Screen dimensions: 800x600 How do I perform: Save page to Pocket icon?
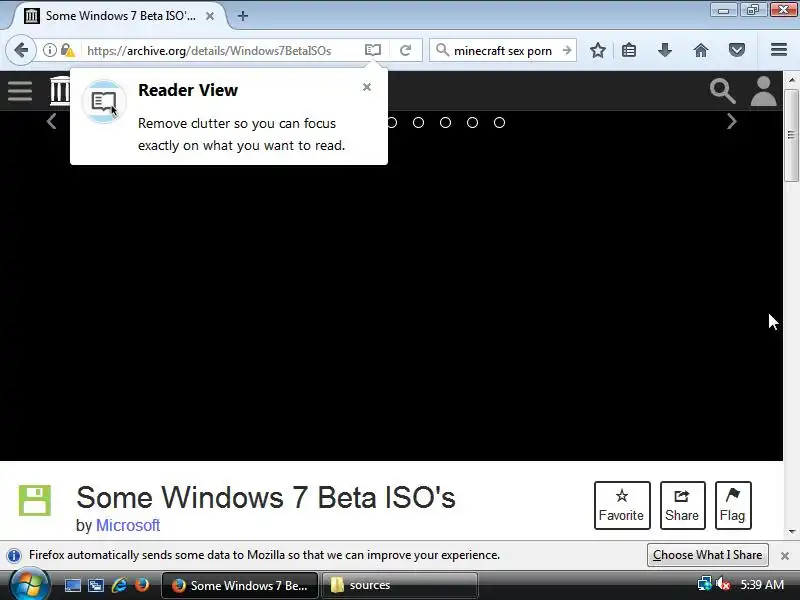coord(737,50)
